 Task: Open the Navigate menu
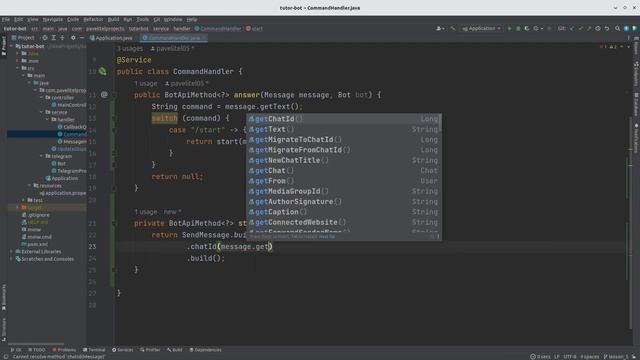(x=53, y=19)
